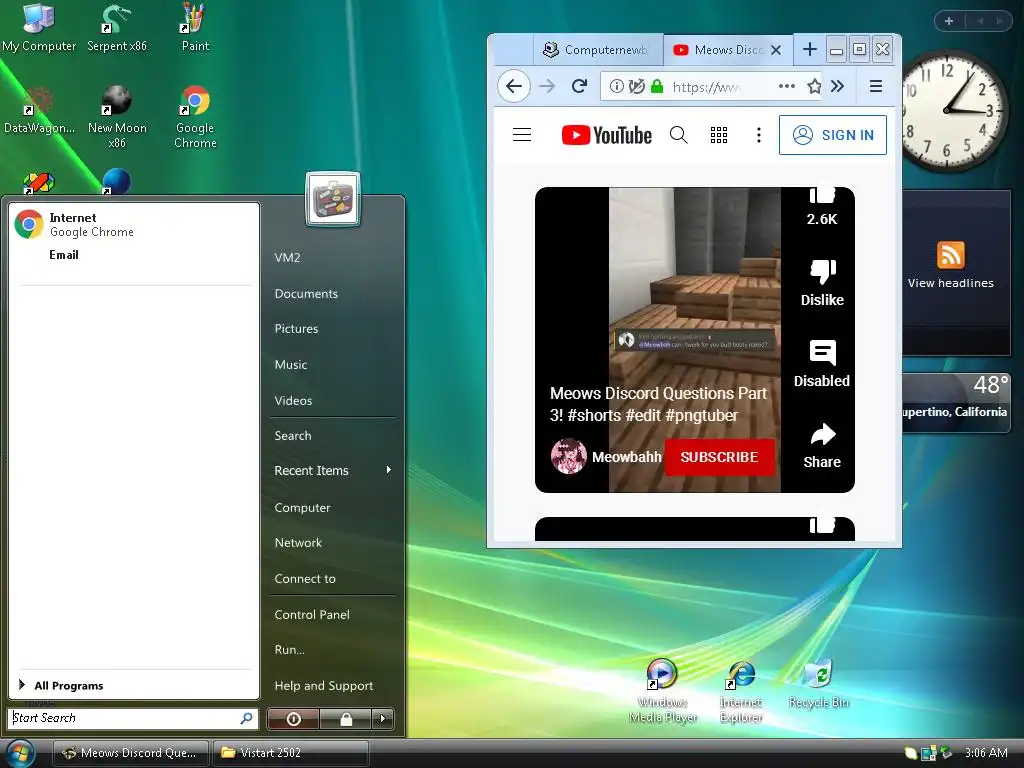Expand shutdown options arrow
This screenshot has height=768, width=1024.
point(383,719)
